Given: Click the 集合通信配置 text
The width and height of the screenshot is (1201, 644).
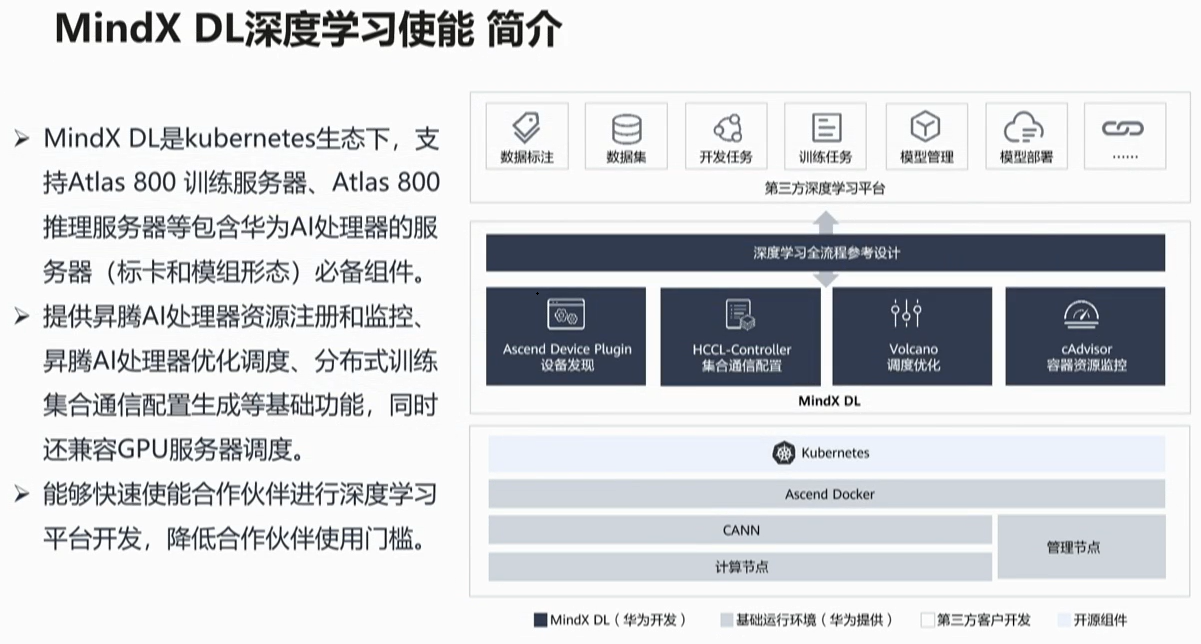Looking at the screenshot, I should [x=741, y=365].
